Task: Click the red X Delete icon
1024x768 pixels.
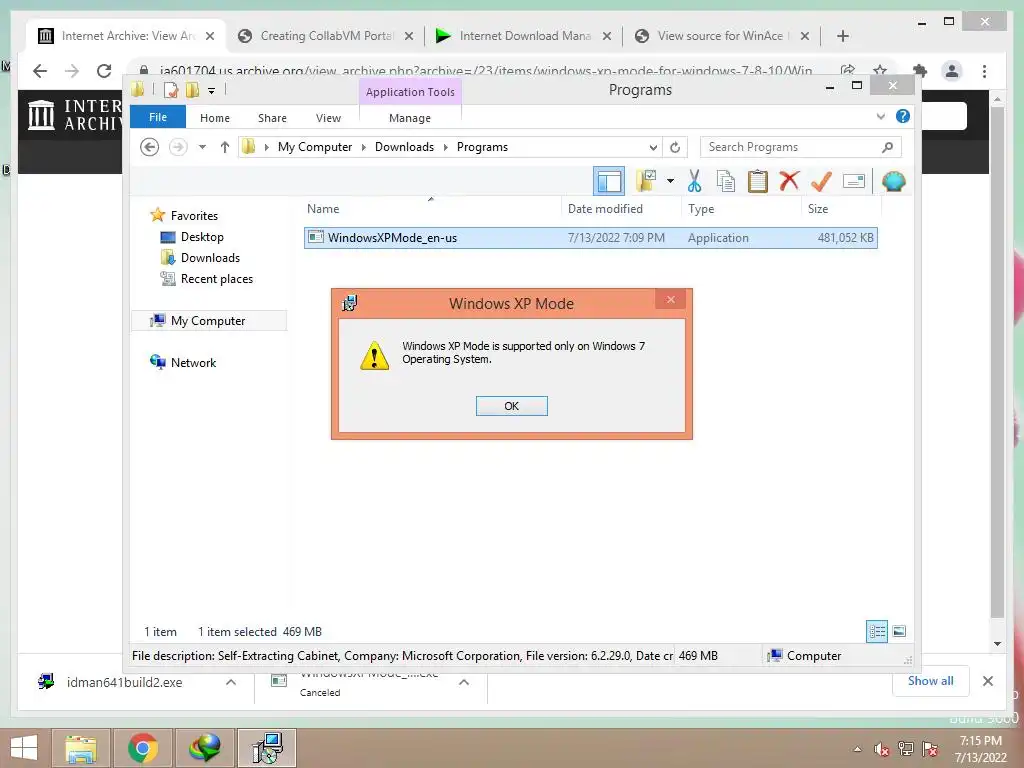Action: pos(789,180)
